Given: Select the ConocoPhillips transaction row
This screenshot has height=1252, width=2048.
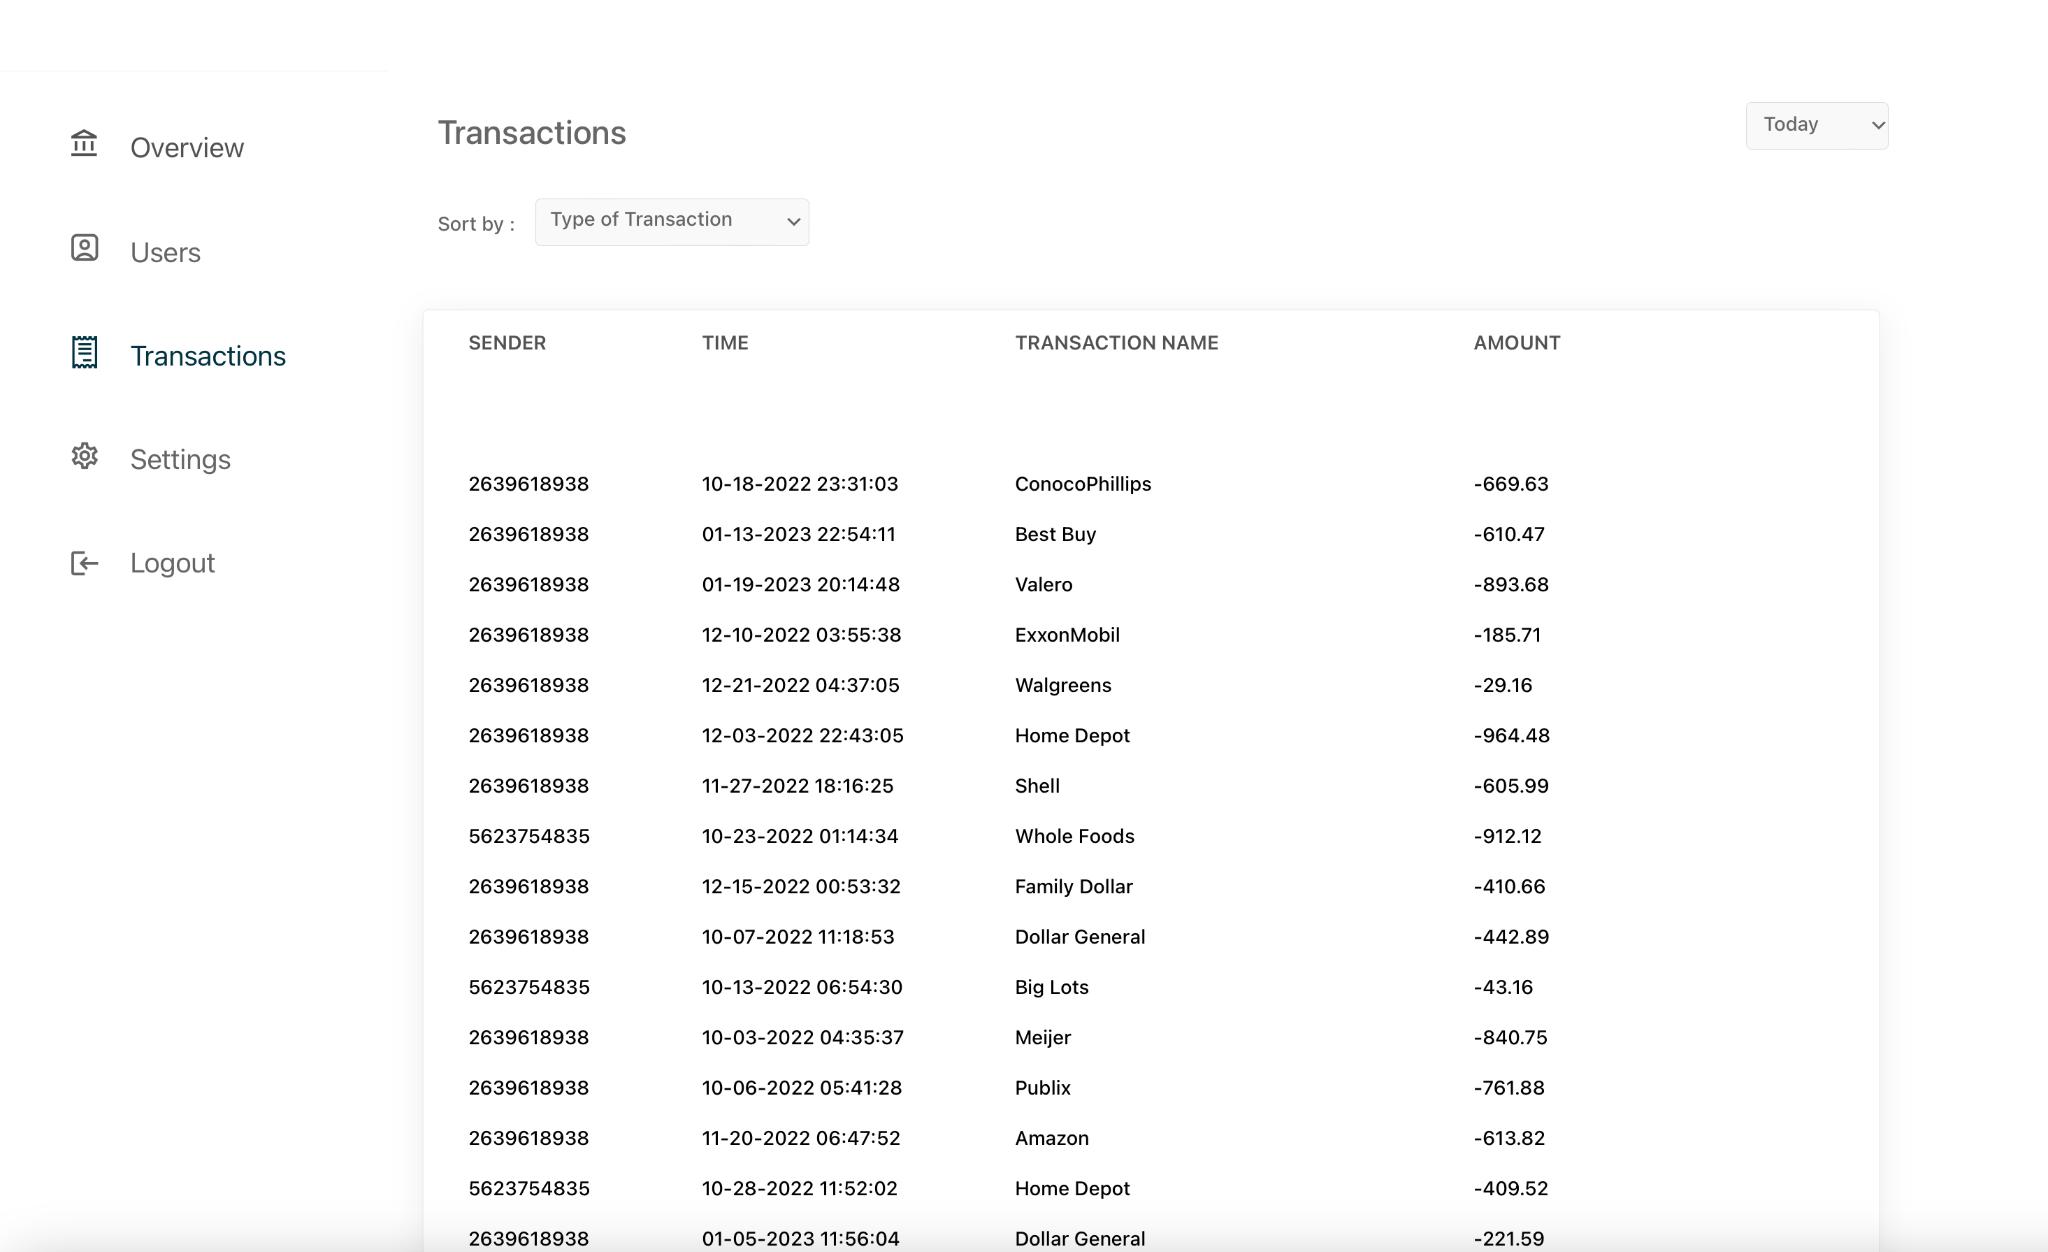Looking at the screenshot, I should tap(1082, 484).
